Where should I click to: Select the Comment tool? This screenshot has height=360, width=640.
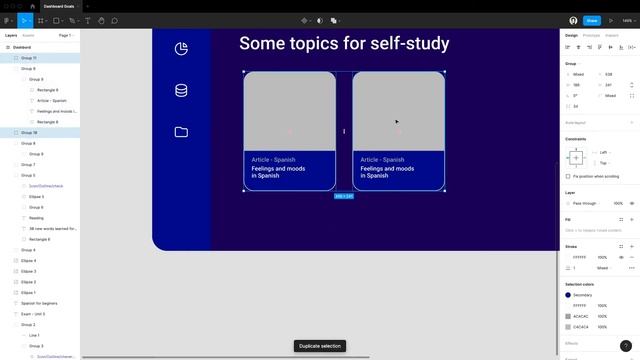coord(115,20)
